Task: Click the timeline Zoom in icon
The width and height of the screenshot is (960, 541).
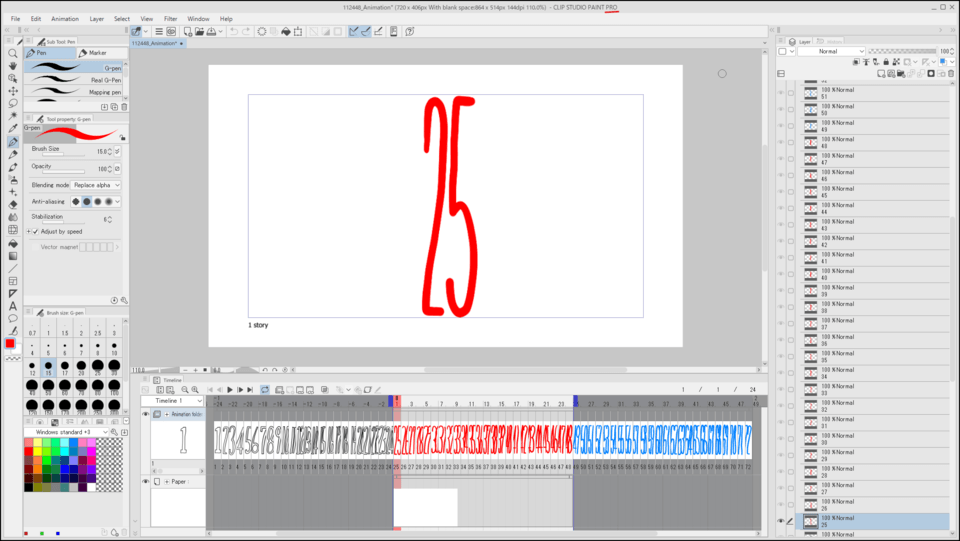Action: [195, 389]
